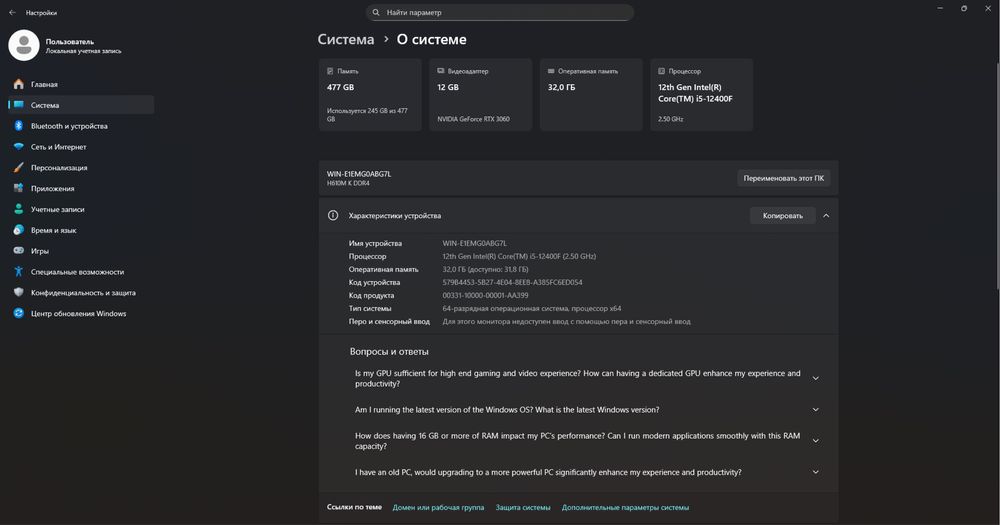The width and height of the screenshot is (1000, 525).
Task: Open Центр обновления Windows
Action: 81,313
